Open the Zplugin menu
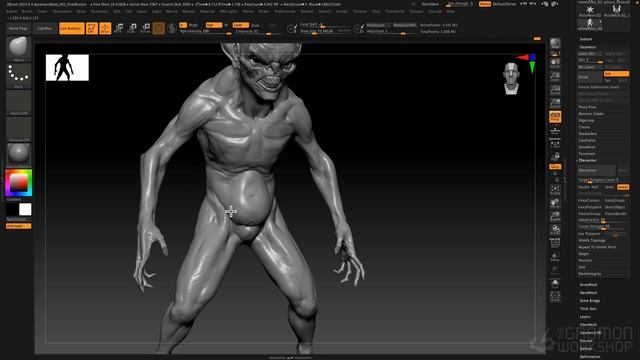 coord(416,11)
